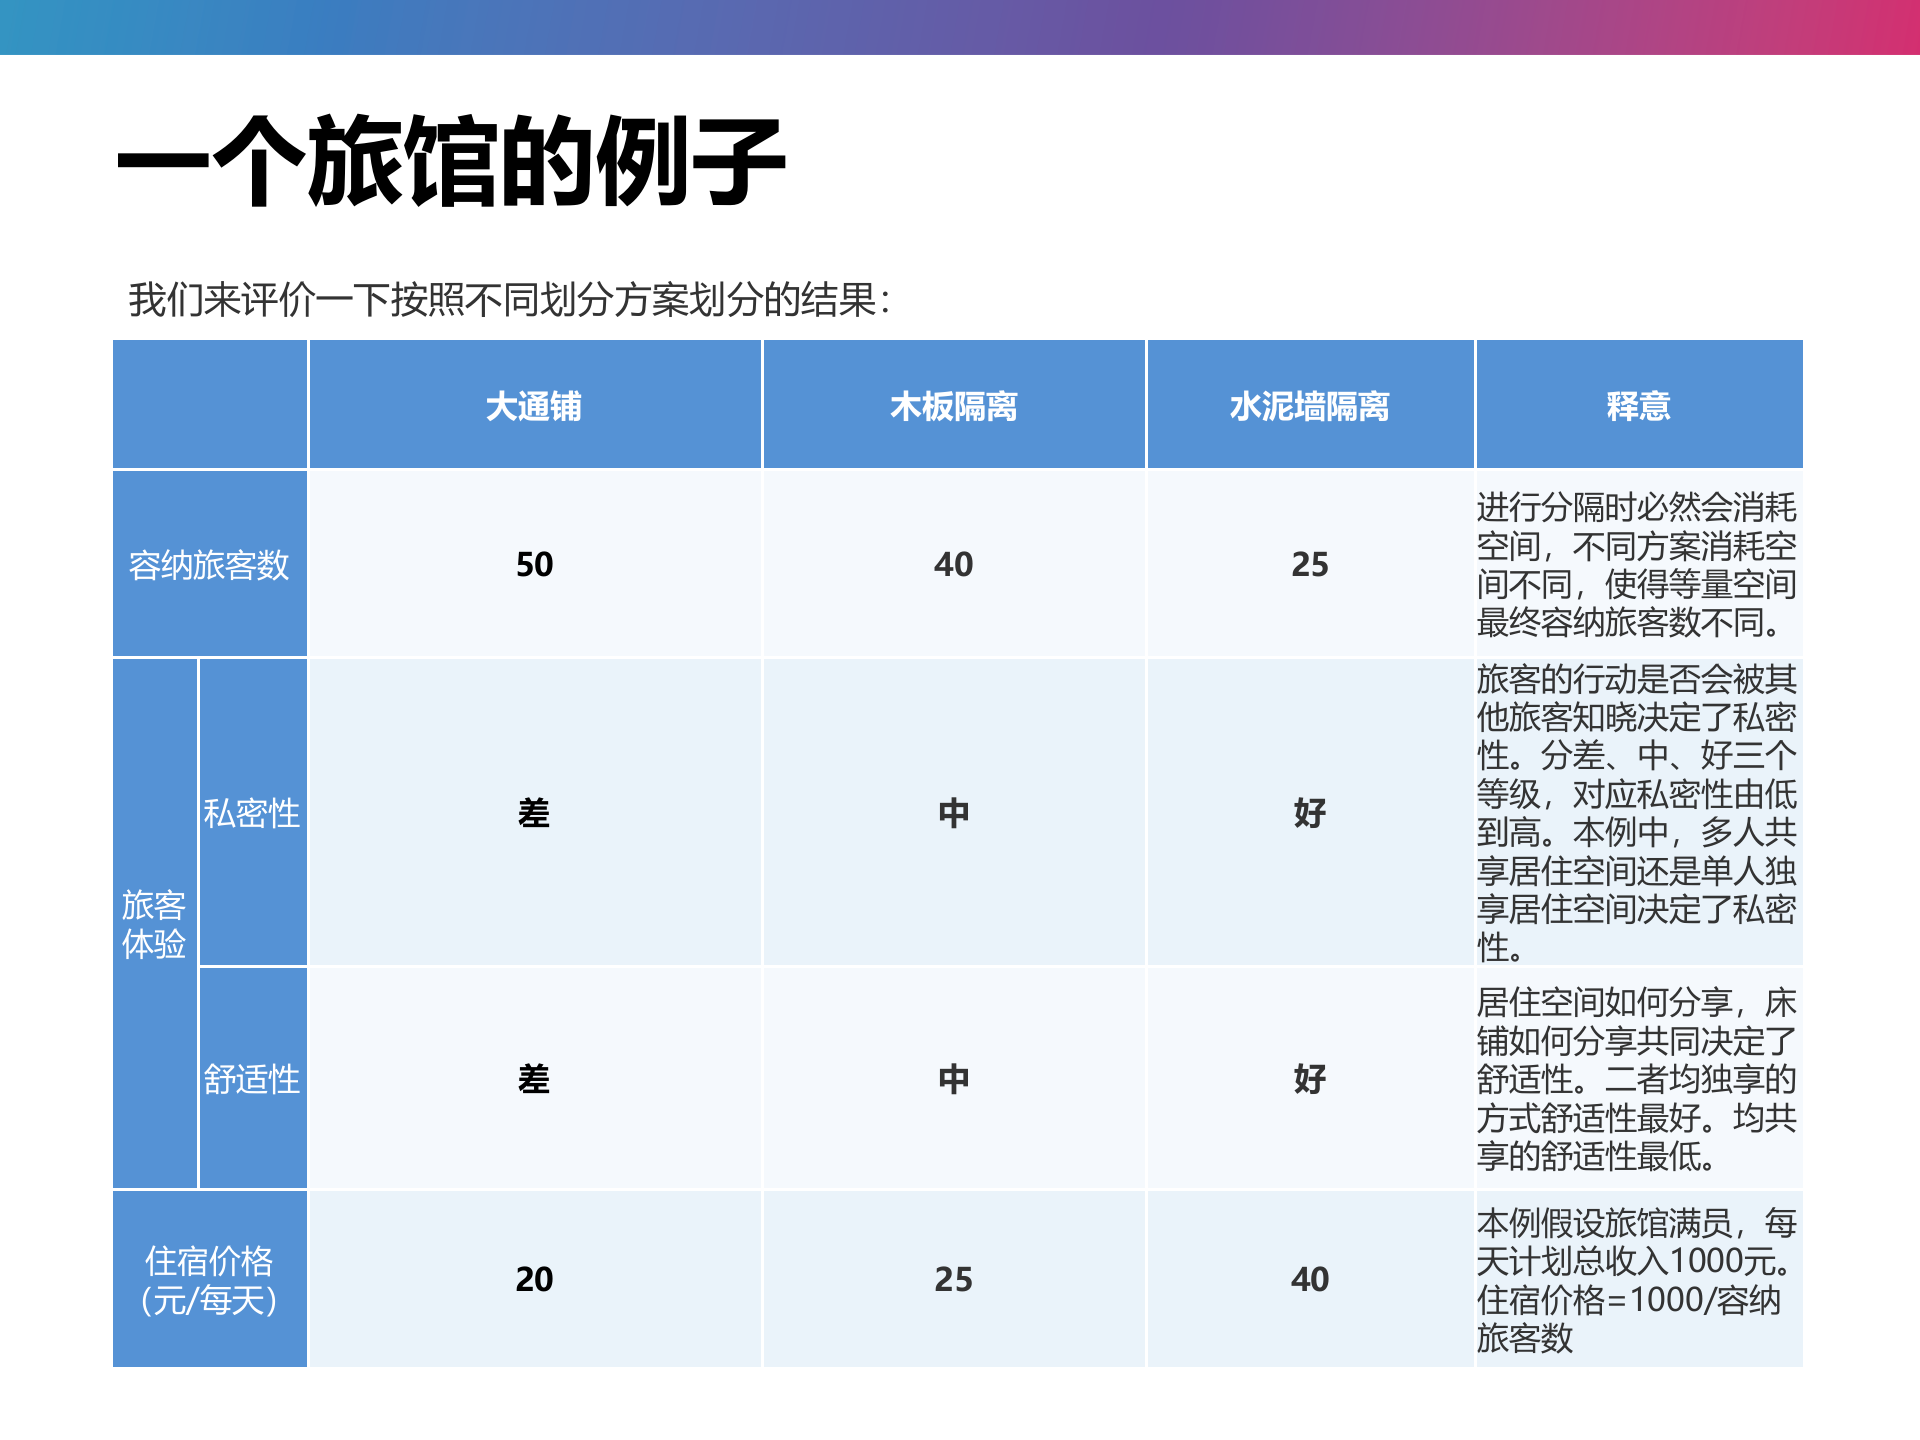Select the 木板隔离 column header
The height and width of the screenshot is (1440, 1920).
click(x=953, y=403)
